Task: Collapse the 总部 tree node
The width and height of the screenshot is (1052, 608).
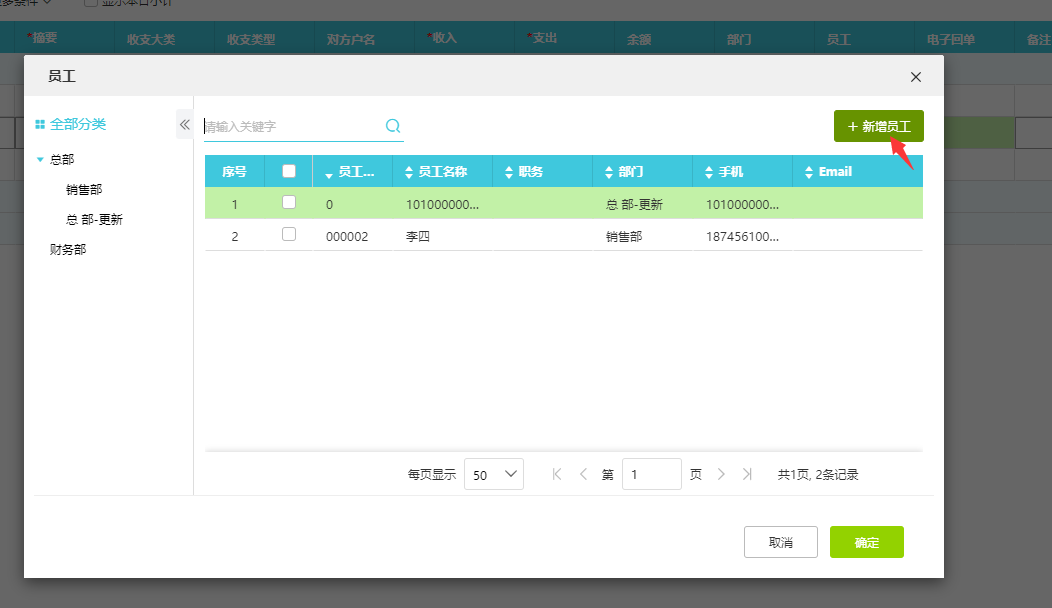Action: point(40,159)
